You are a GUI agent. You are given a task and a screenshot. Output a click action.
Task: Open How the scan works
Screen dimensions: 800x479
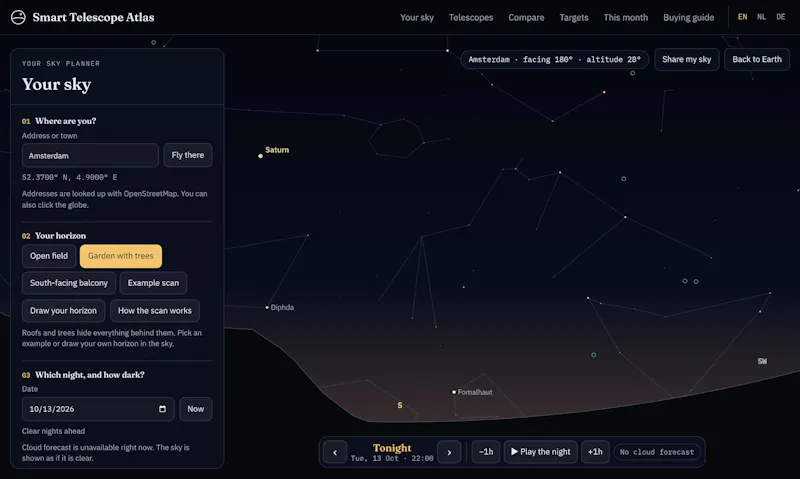[155, 311]
